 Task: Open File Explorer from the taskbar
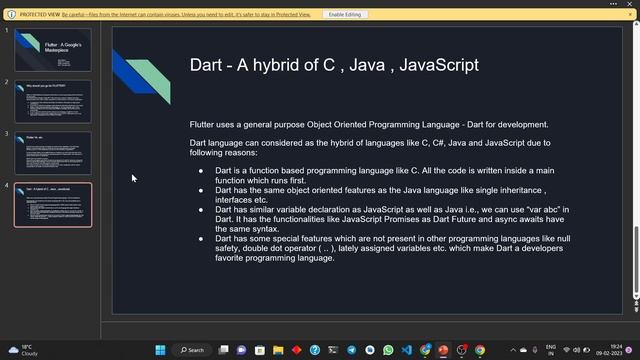[x=278, y=350]
